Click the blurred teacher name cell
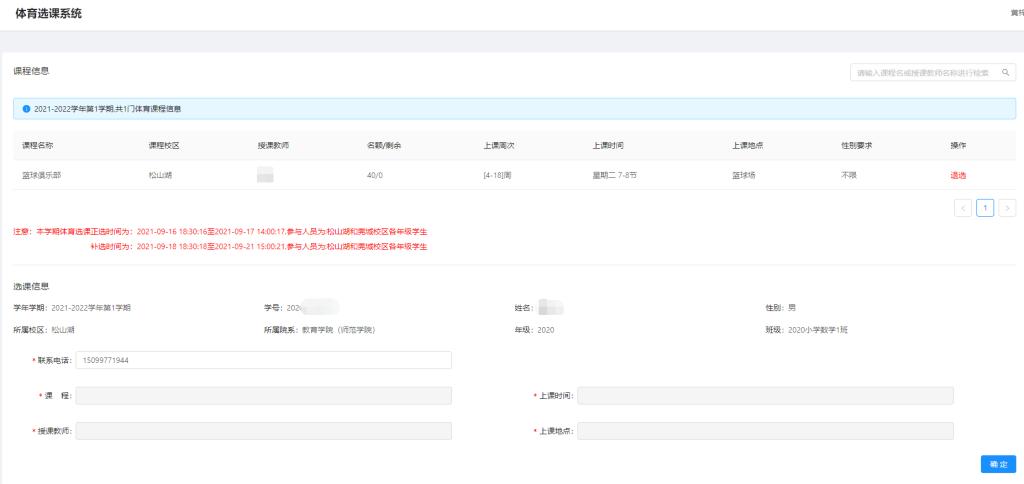Image resolution: width=1024 pixels, height=484 pixels. [265, 175]
